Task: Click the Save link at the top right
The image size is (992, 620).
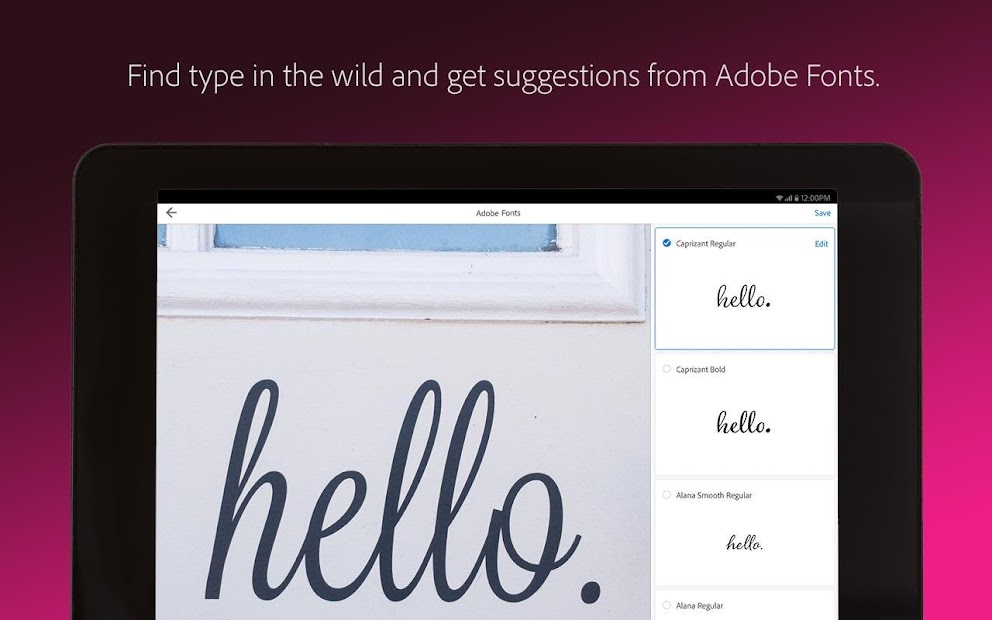Action: (x=822, y=213)
